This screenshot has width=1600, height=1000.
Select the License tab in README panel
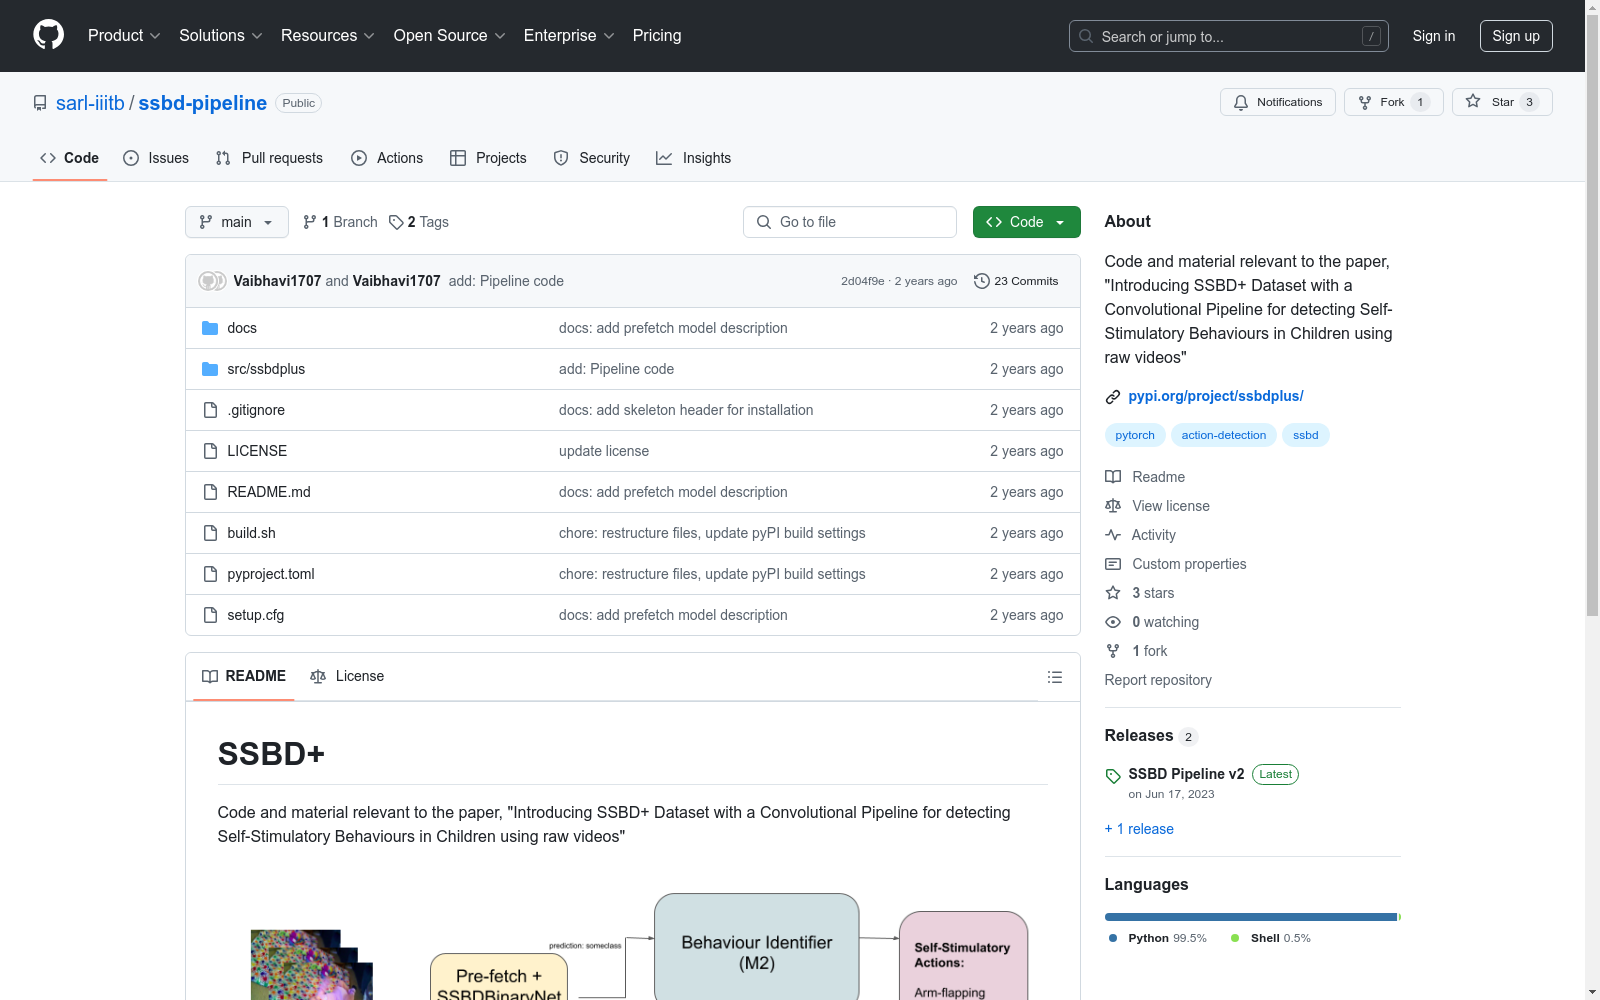(347, 676)
